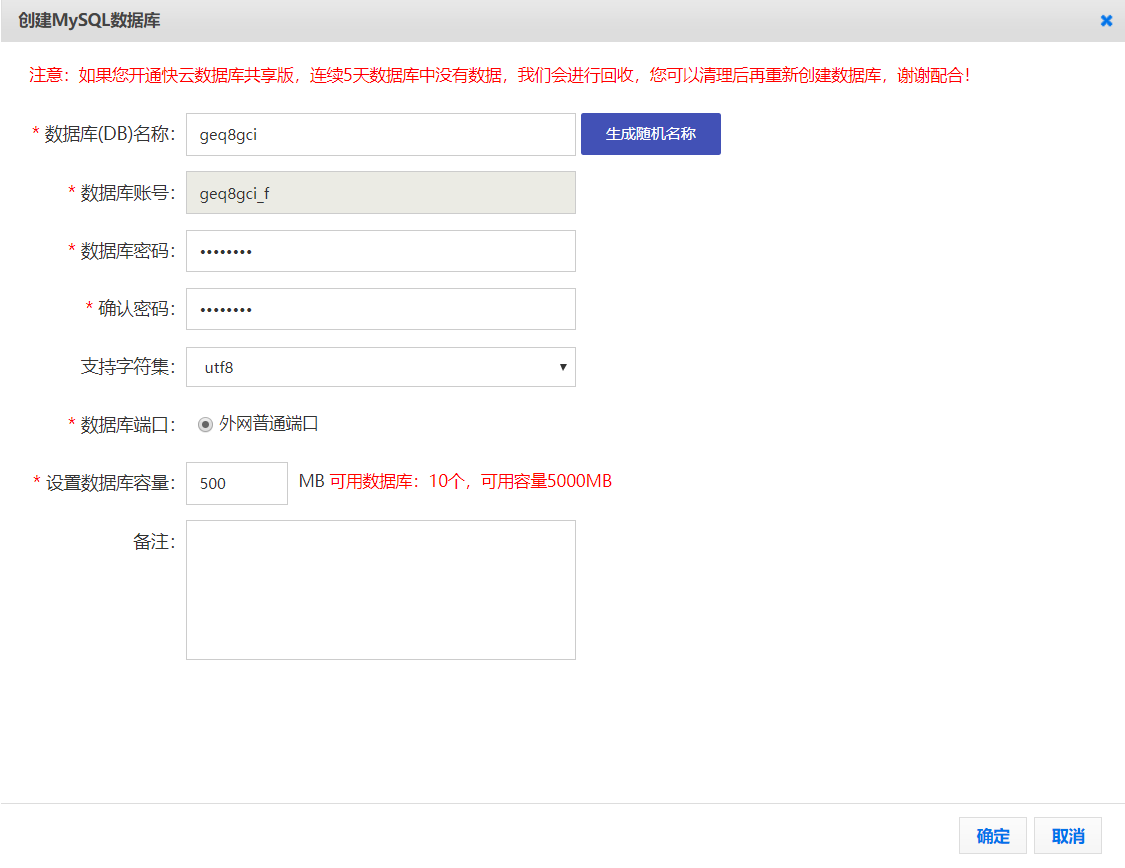Click the 生成随机名称 button
This screenshot has width=1125, height=868.
click(x=650, y=134)
